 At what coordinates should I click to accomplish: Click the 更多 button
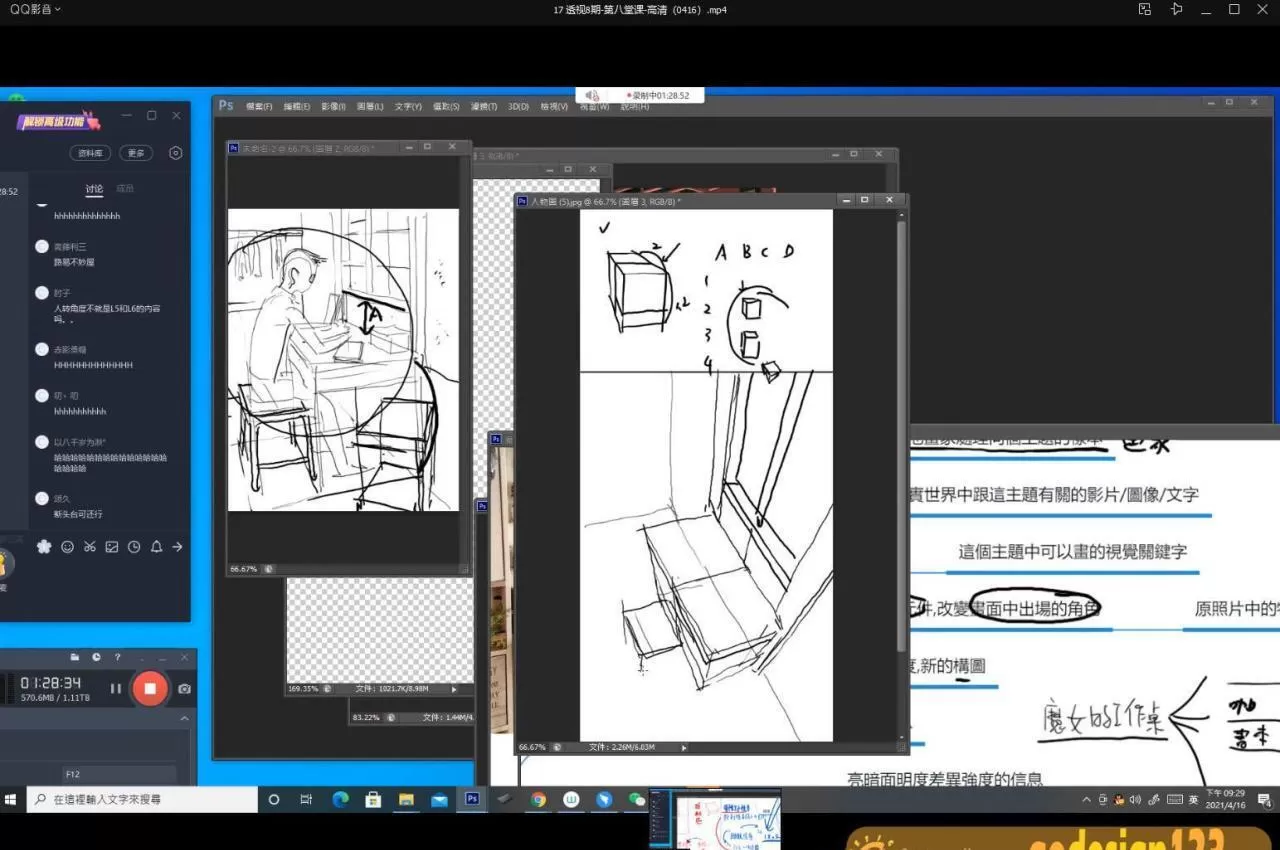pyautogui.click(x=136, y=153)
